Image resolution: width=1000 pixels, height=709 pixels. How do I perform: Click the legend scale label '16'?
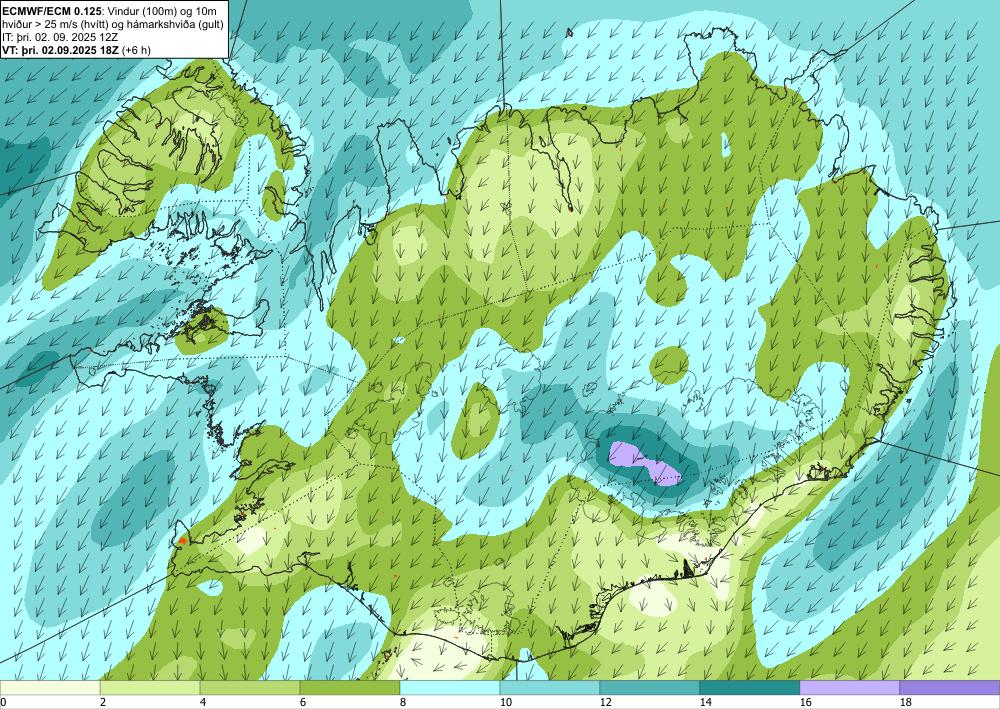pos(805,702)
